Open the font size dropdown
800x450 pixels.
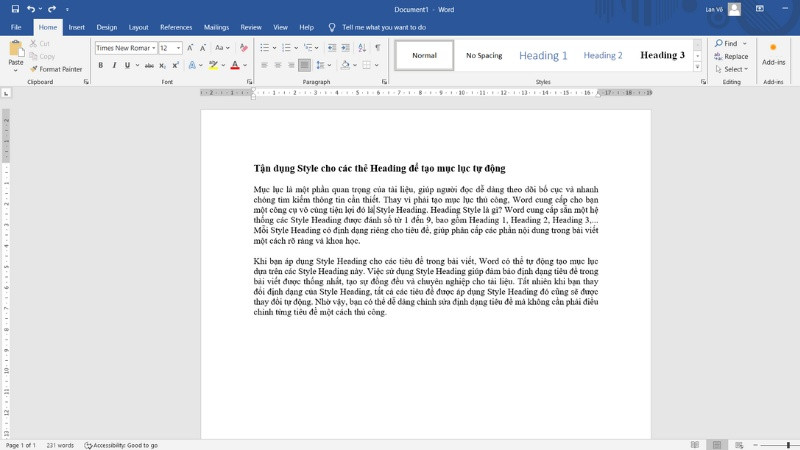coord(178,48)
